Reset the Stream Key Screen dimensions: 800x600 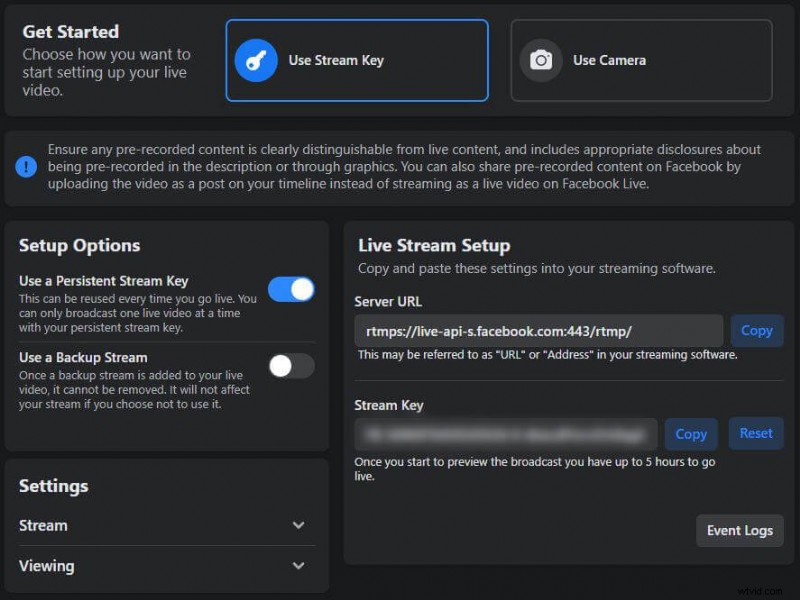[756, 434]
